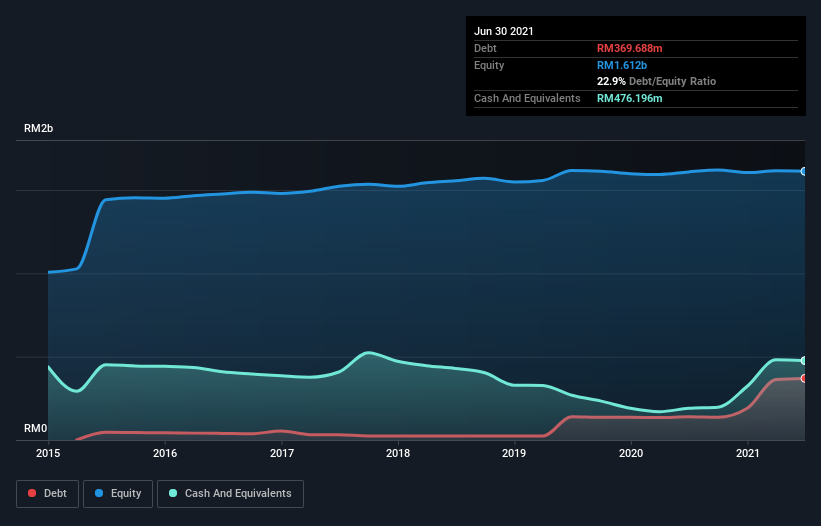Select the 2021 x-axis label
The width and height of the screenshot is (821, 526).
pos(748,453)
